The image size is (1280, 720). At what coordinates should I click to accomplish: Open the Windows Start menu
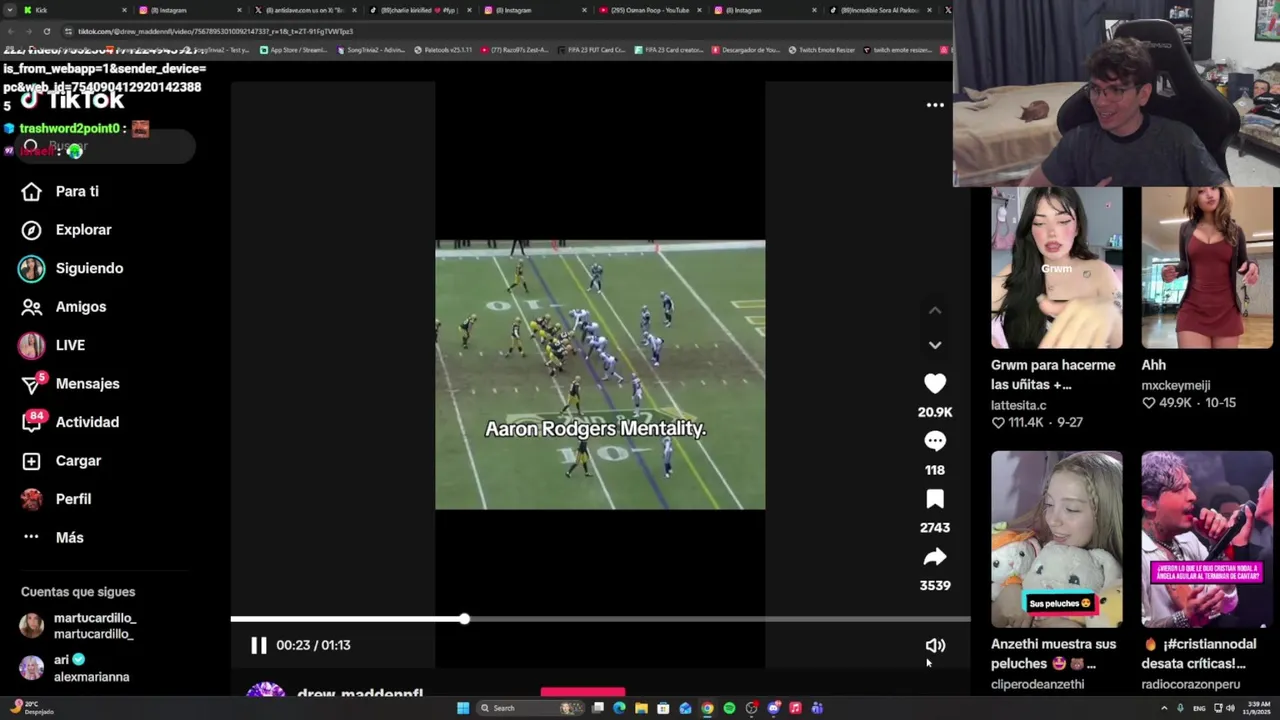[463, 708]
